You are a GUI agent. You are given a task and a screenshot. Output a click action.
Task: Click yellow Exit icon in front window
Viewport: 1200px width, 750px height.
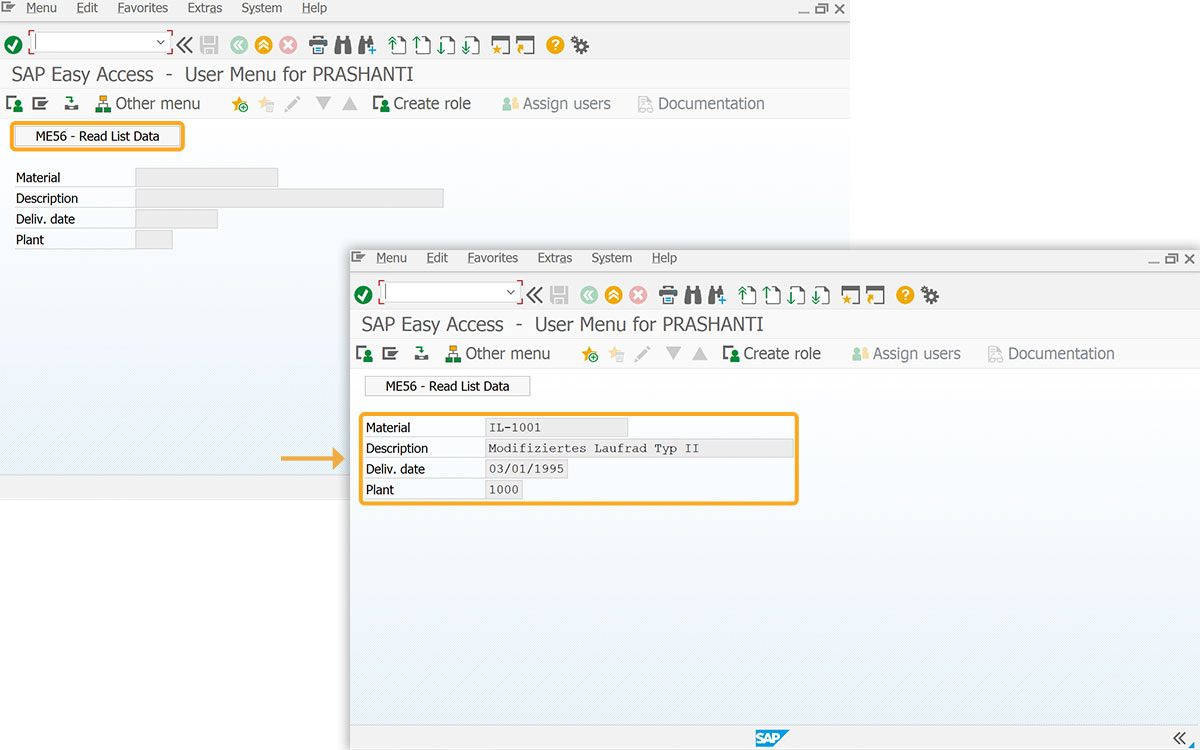614,295
